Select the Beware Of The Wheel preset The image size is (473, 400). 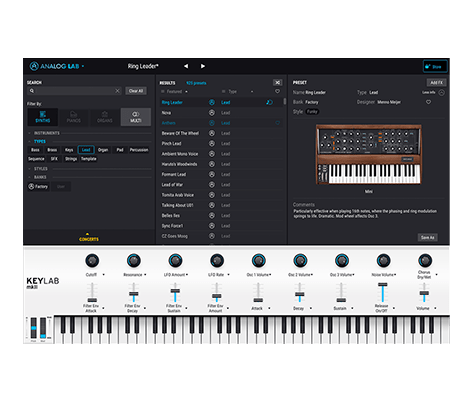221,133
